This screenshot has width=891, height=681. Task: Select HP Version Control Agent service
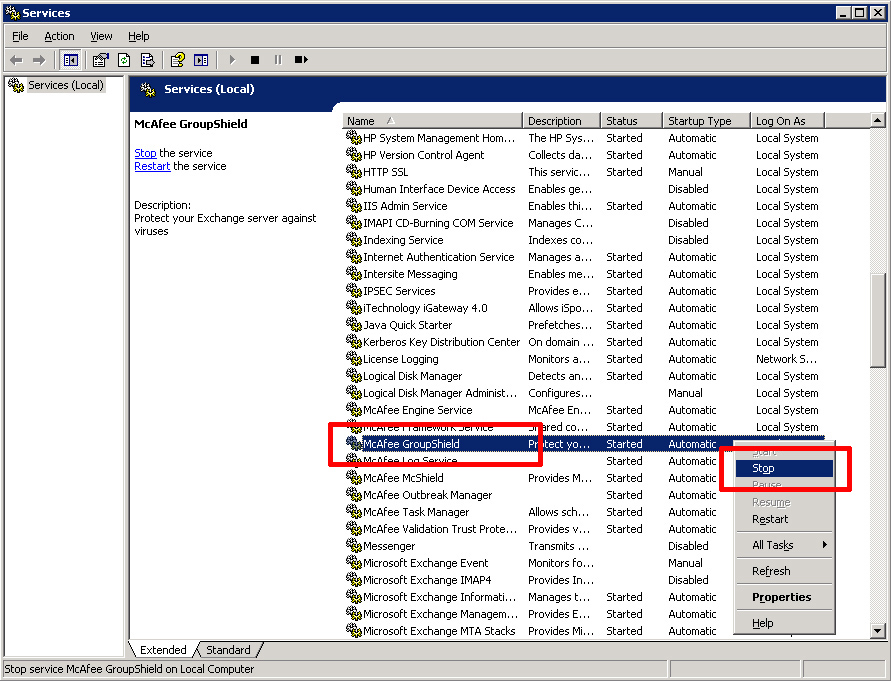click(424, 155)
